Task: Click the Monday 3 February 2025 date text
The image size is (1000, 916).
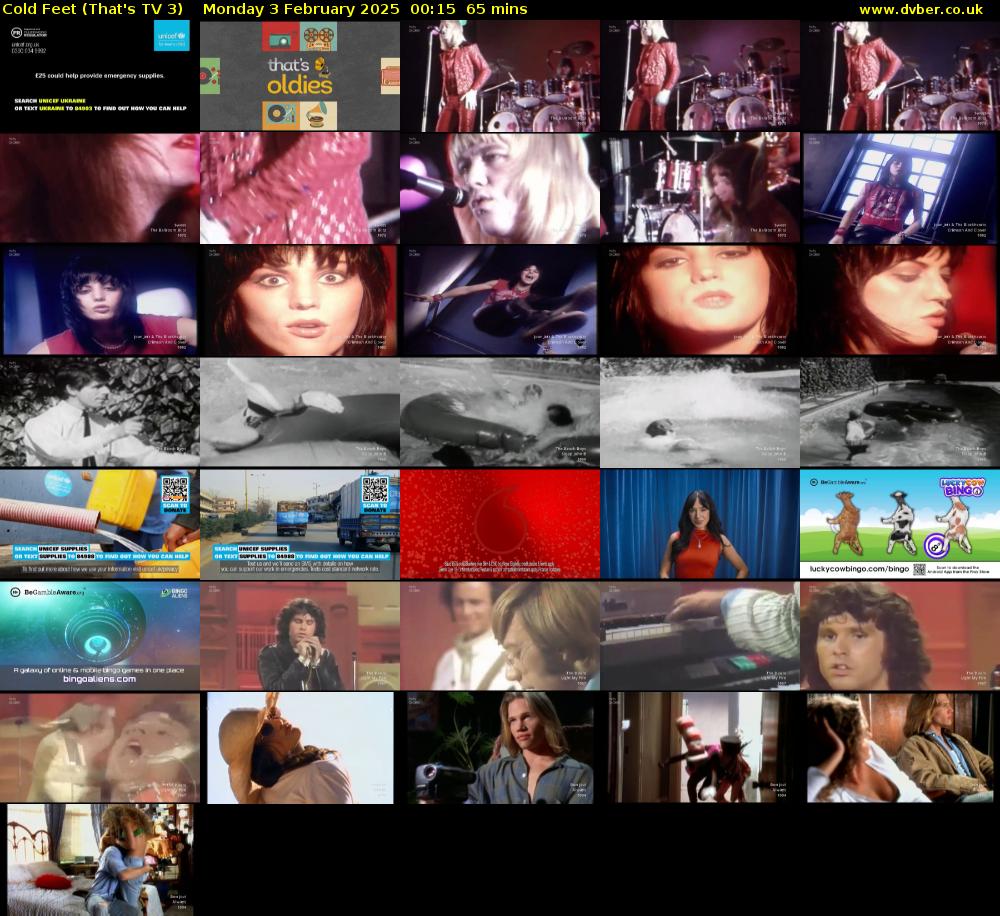Action: click(301, 10)
